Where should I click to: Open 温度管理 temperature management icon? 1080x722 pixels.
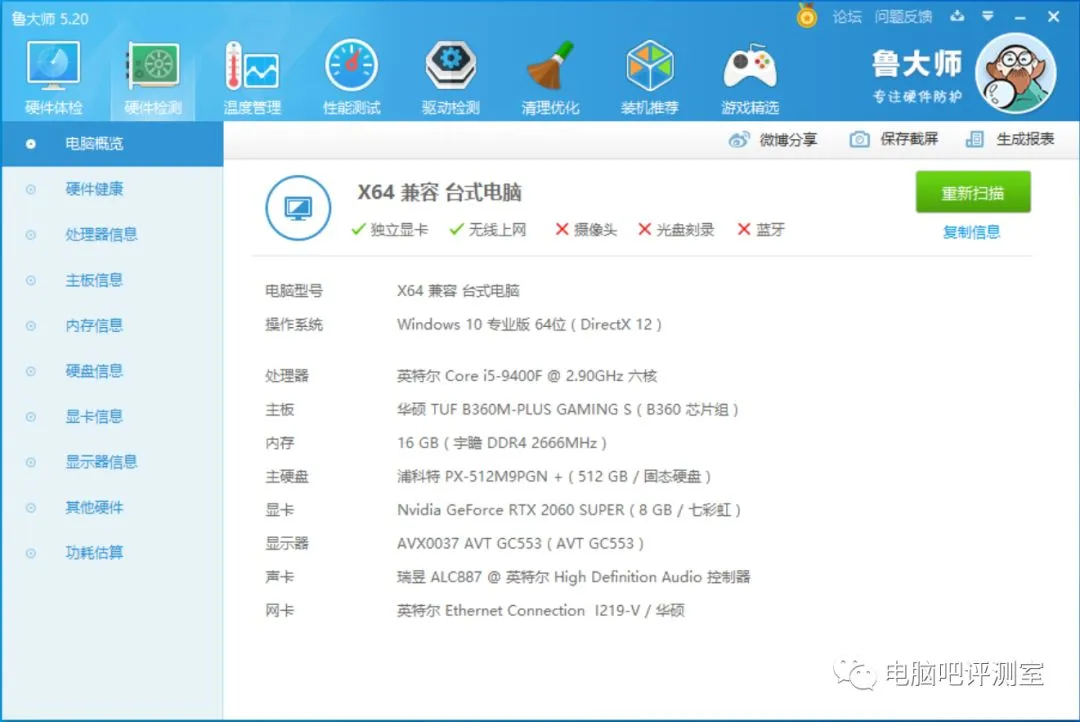tap(252, 77)
